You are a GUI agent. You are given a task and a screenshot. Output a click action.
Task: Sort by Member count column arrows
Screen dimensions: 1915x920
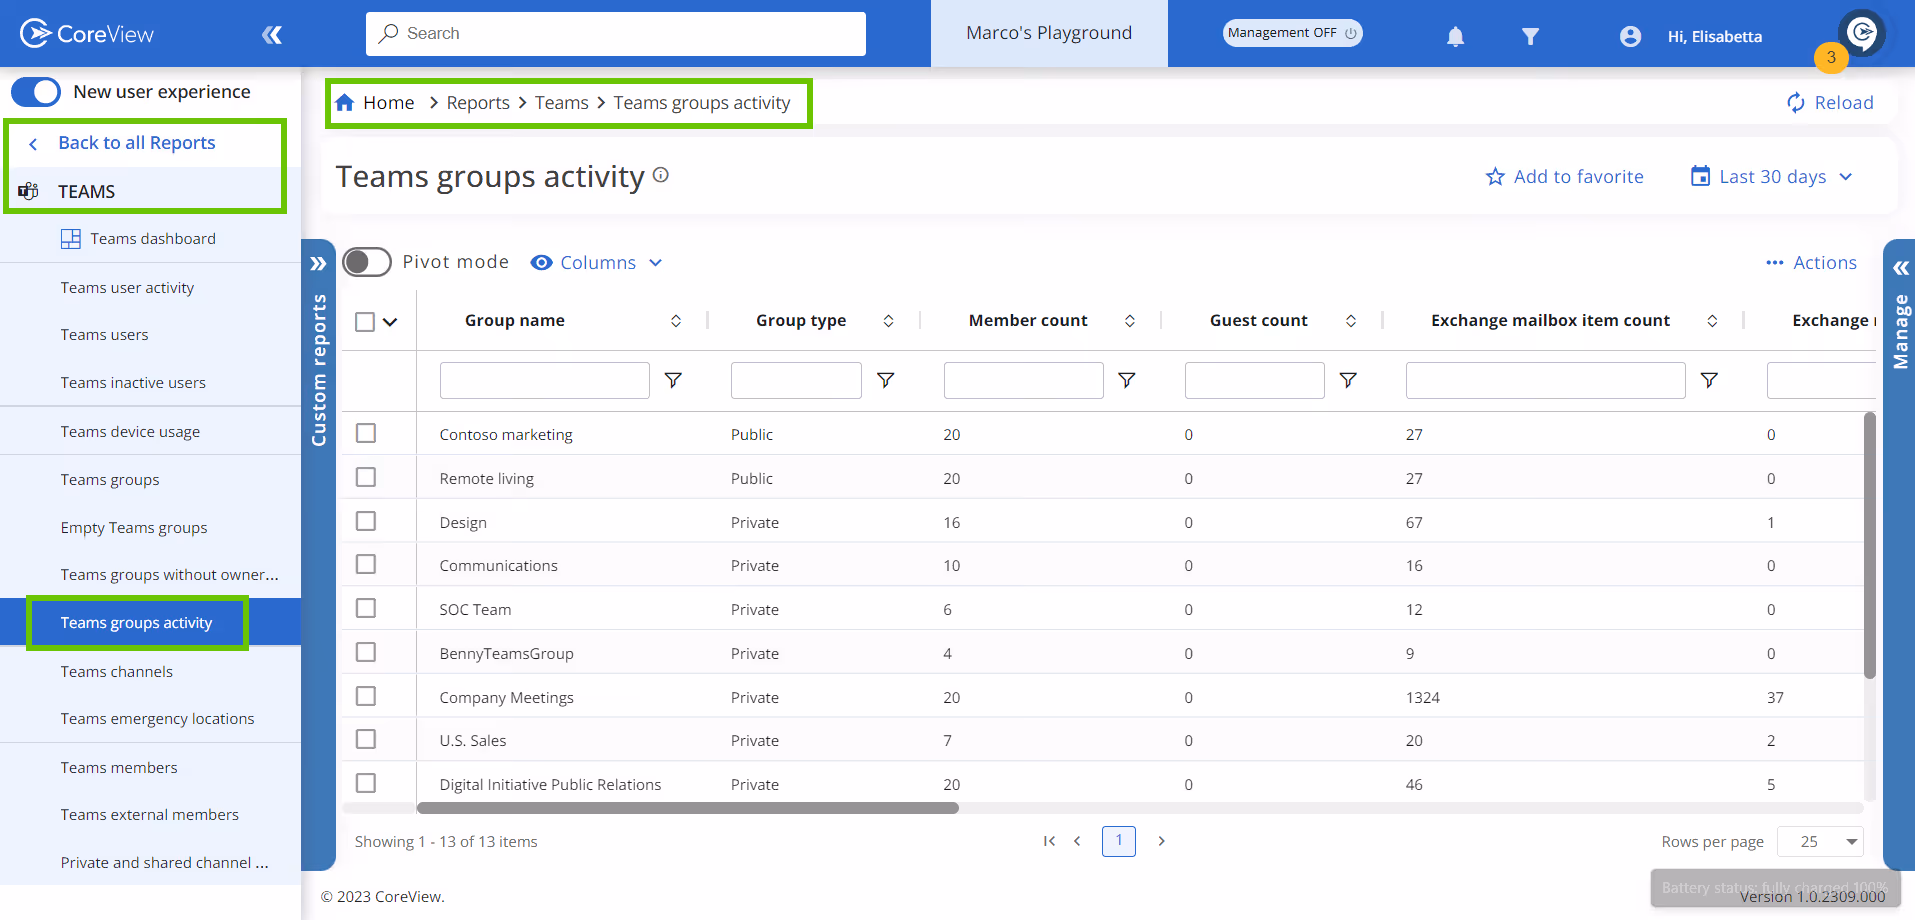(x=1130, y=321)
